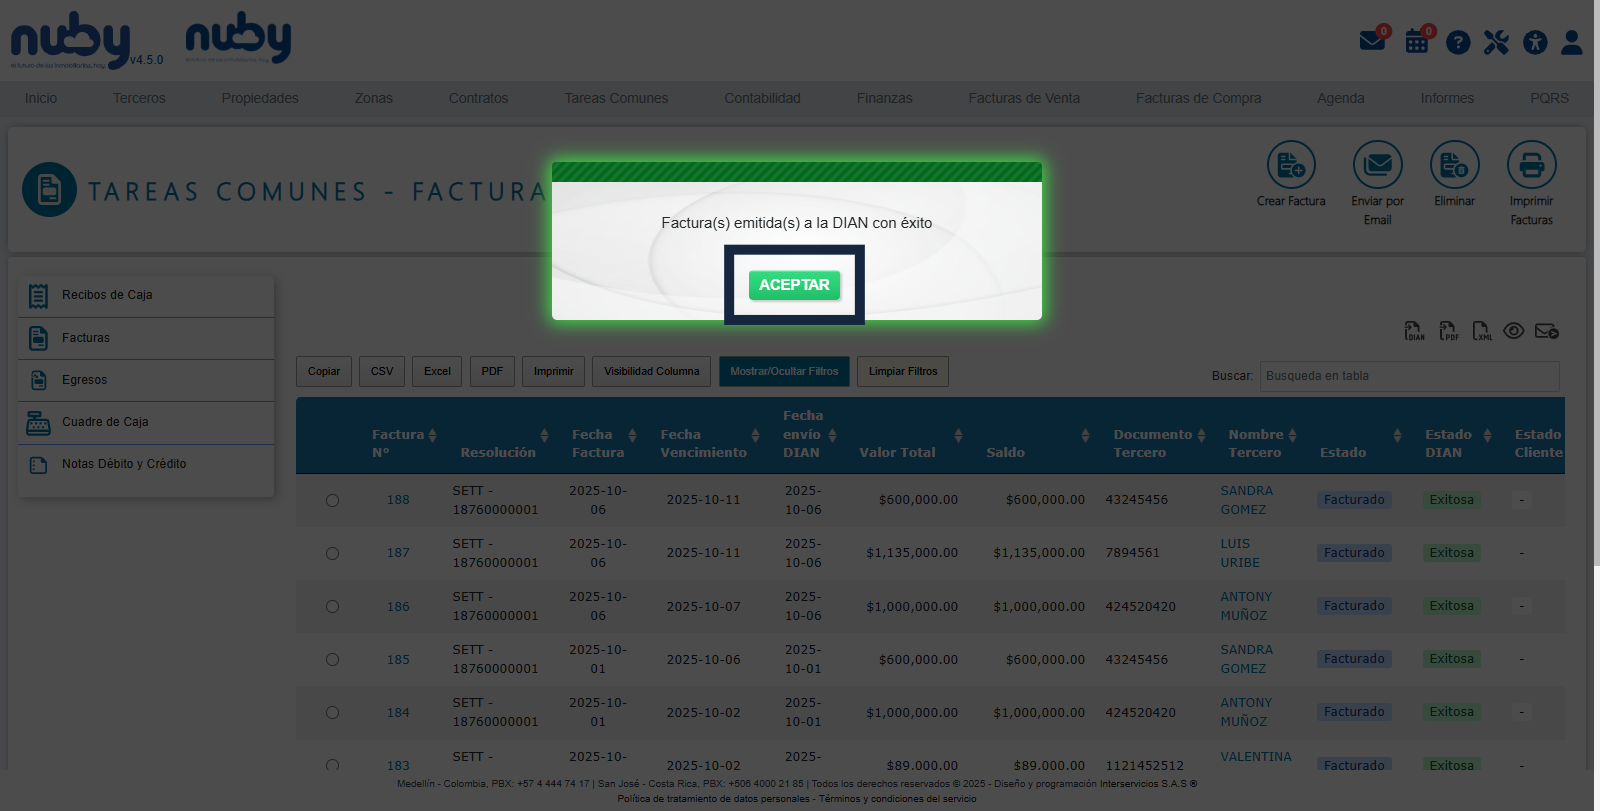This screenshot has height=811, width=1600.
Task: Open the tools wrench icon in header
Action: click(x=1496, y=42)
